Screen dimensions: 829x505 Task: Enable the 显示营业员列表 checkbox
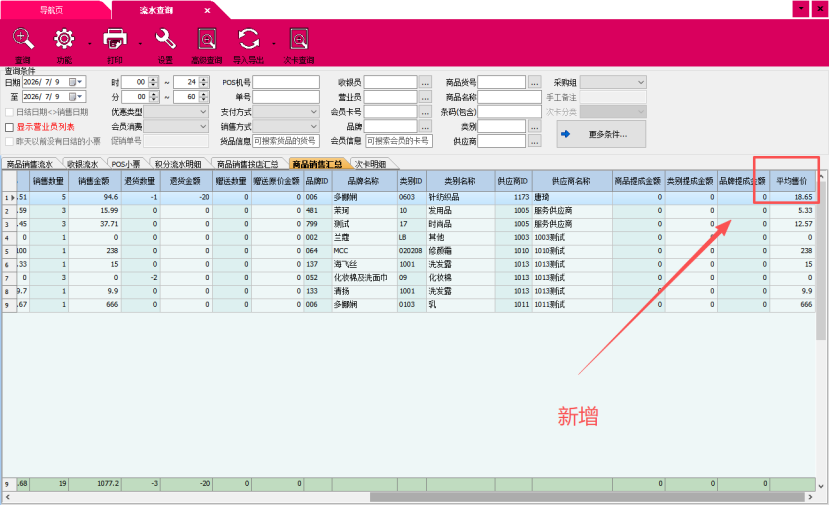pos(10,127)
